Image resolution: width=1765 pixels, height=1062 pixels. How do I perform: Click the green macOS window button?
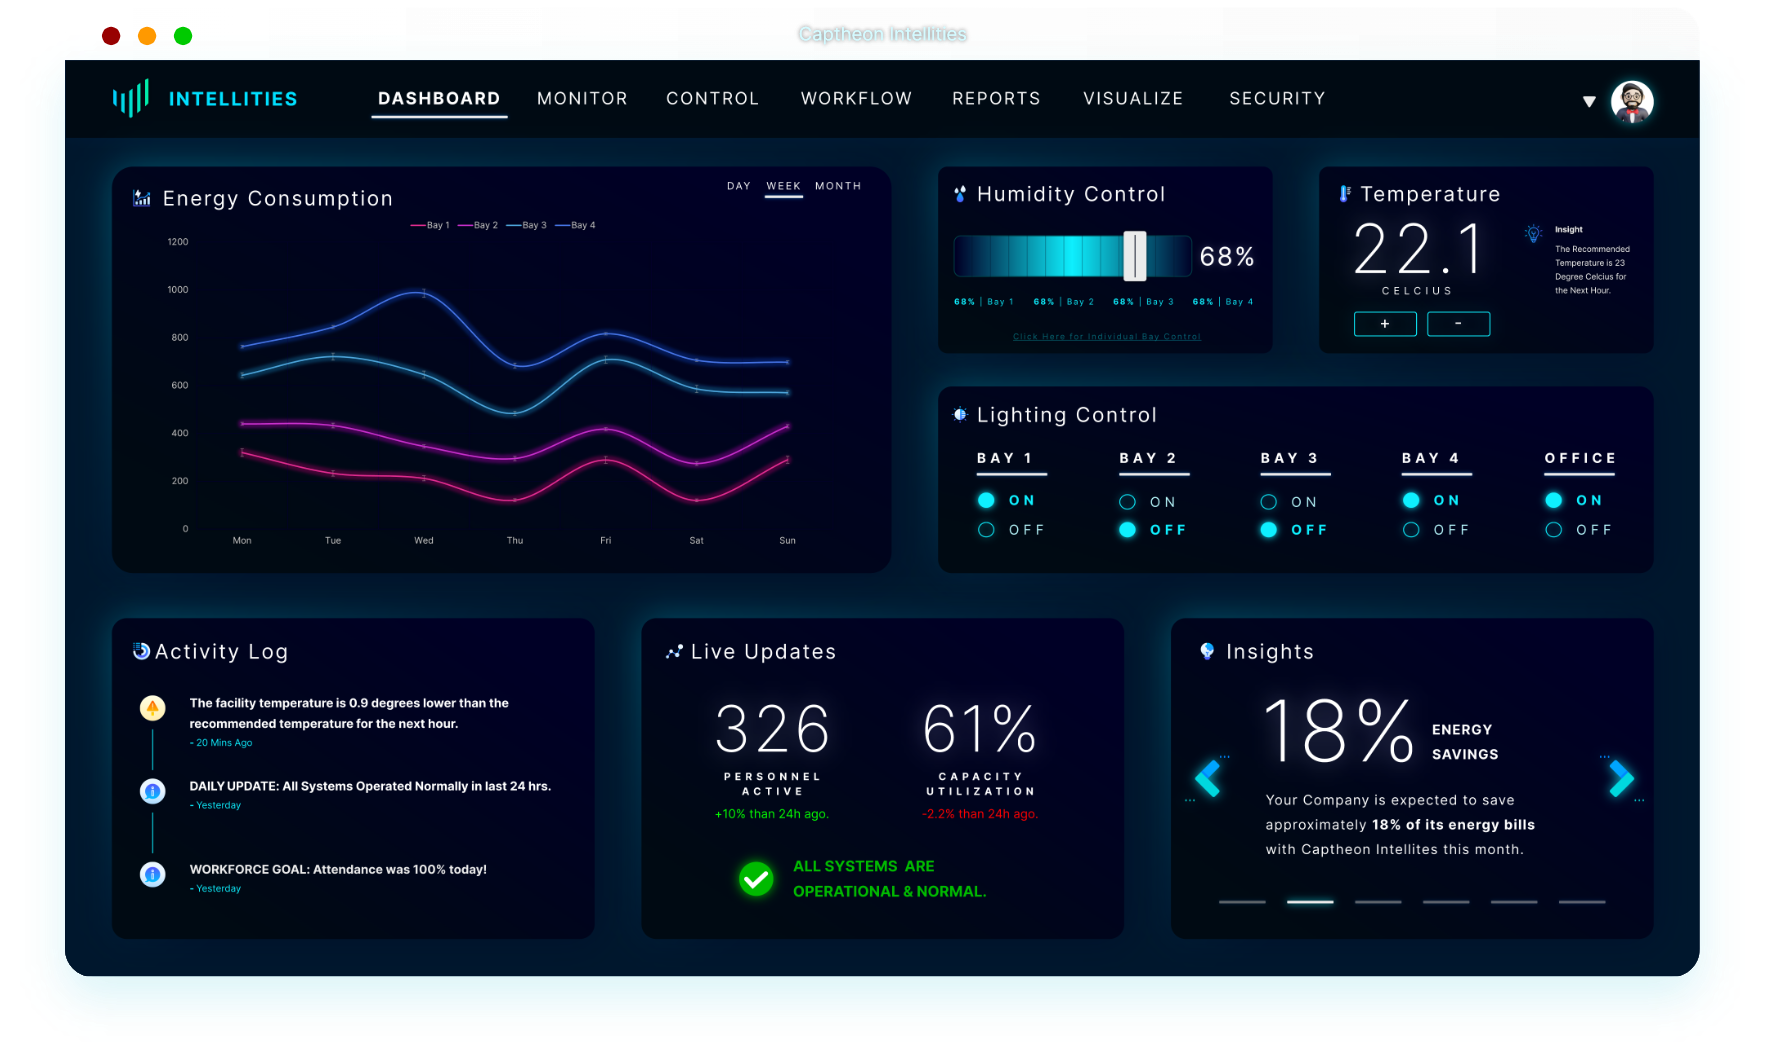point(183,36)
